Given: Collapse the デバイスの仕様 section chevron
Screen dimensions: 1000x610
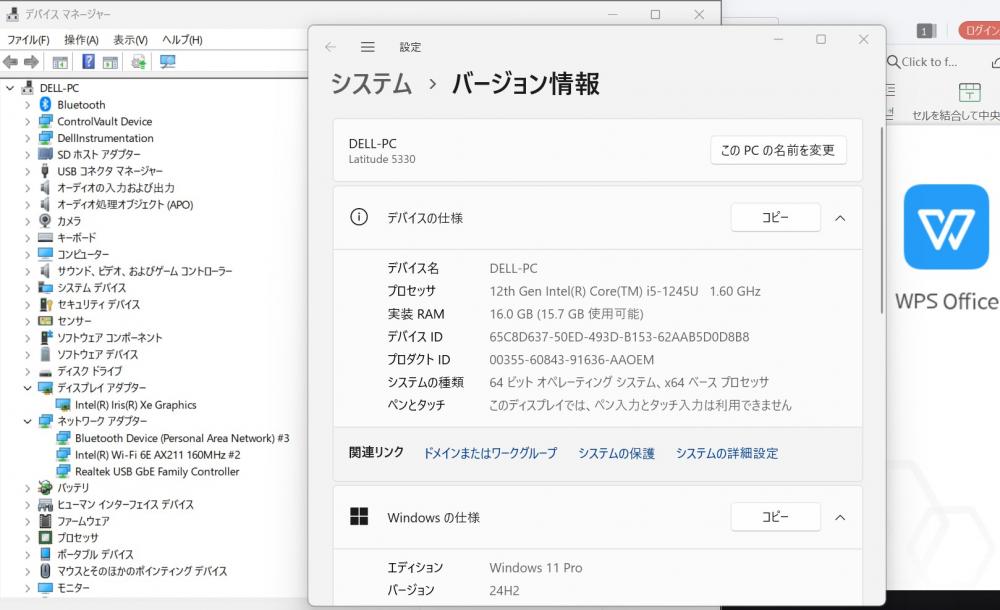Looking at the screenshot, I should (x=840, y=218).
